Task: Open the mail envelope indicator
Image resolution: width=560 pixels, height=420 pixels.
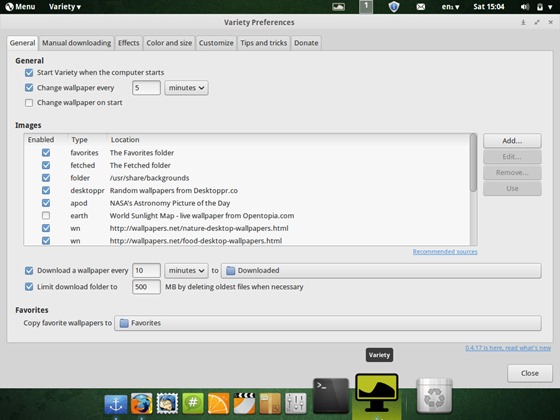Action: point(421,7)
